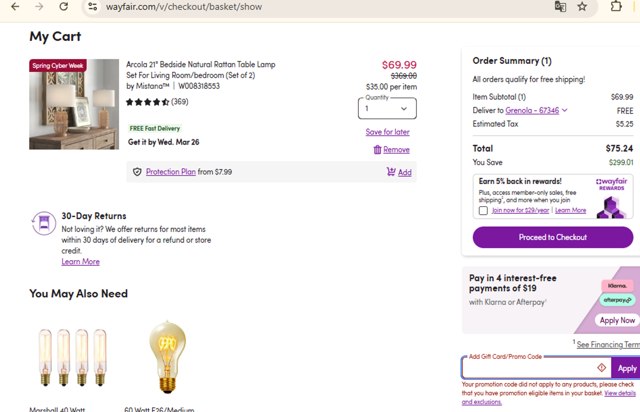Click See Financing Terms link
The height and width of the screenshot is (412, 640).
pyautogui.click(x=608, y=345)
